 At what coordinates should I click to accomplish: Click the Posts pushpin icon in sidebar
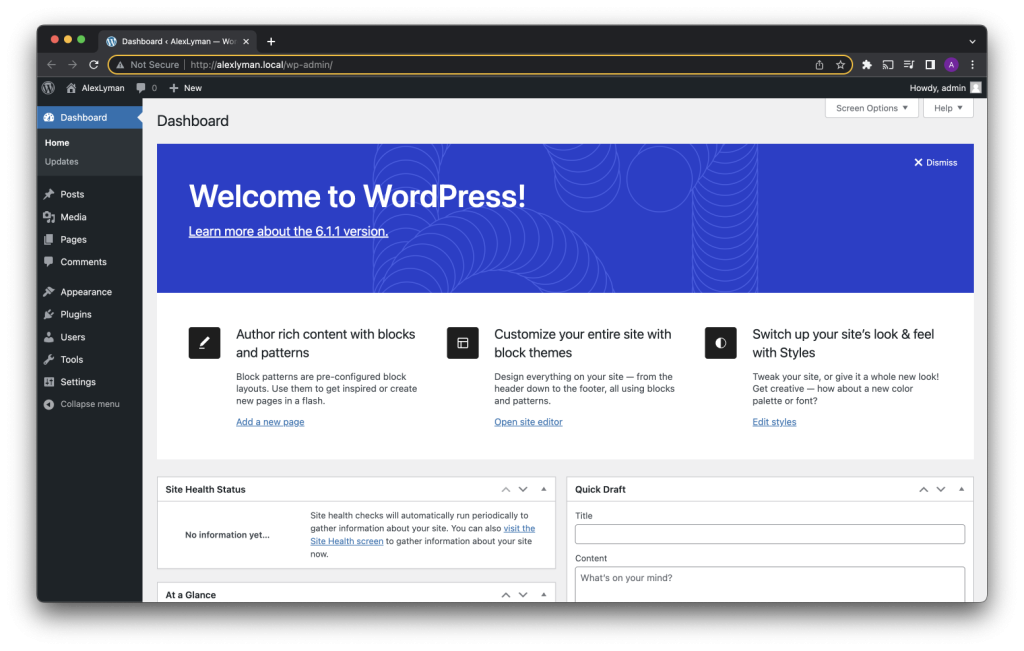coord(49,194)
